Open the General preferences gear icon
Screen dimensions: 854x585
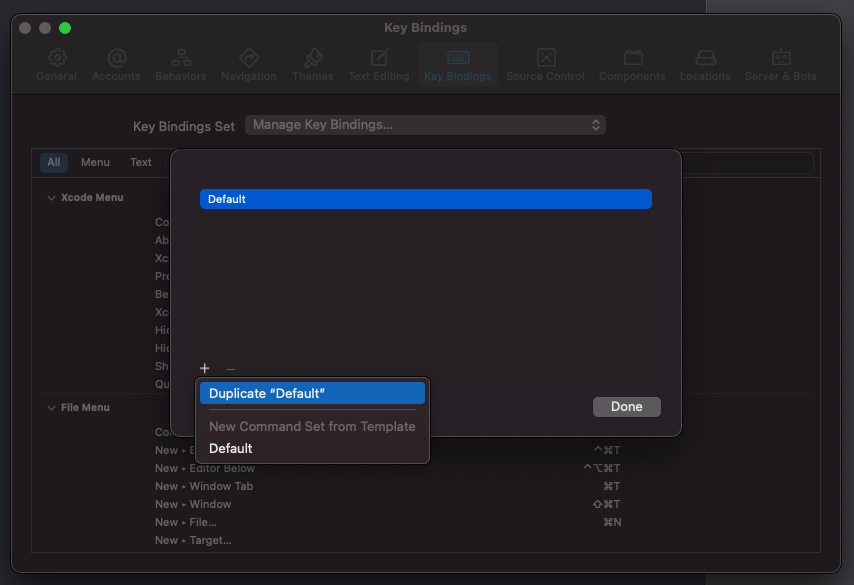[57, 57]
